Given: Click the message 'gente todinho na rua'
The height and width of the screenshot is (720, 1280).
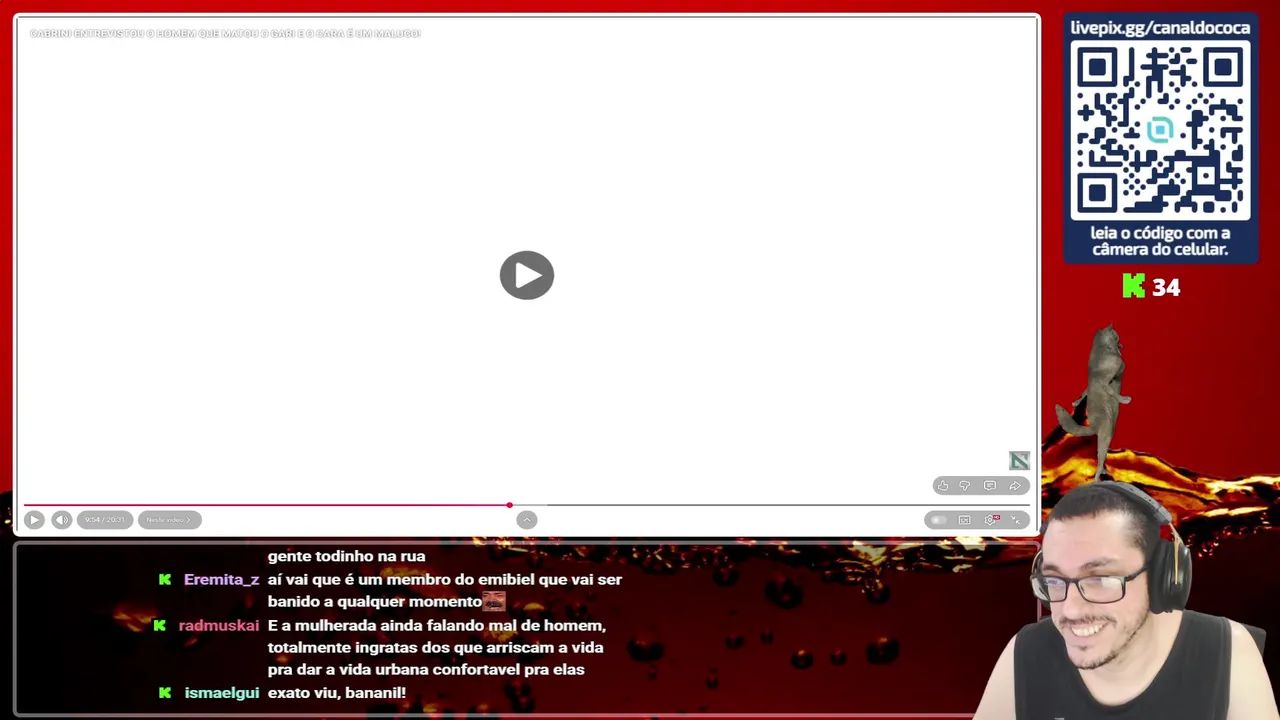Looking at the screenshot, I should 346,557.
